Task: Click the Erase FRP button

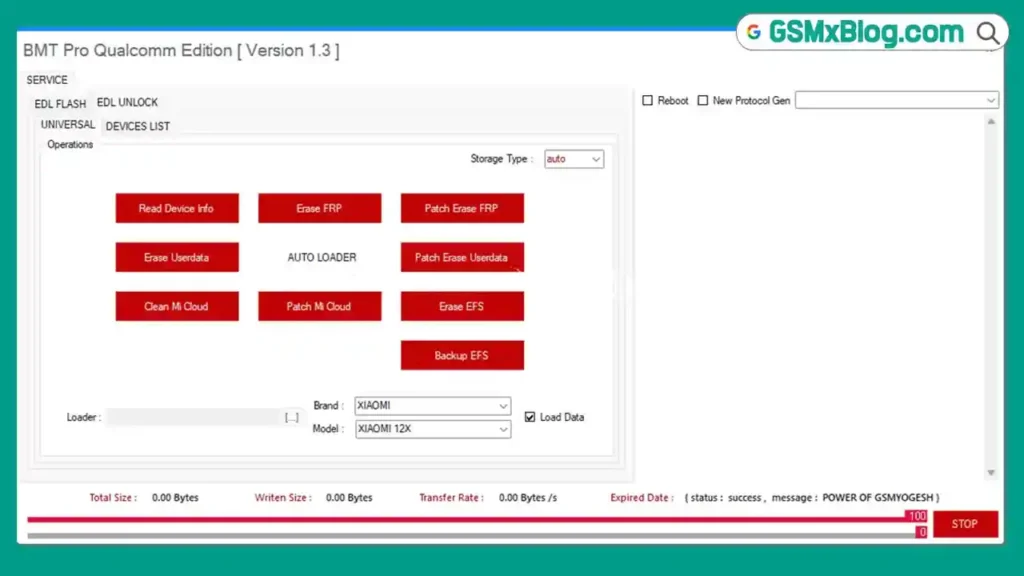Action: click(x=319, y=208)
